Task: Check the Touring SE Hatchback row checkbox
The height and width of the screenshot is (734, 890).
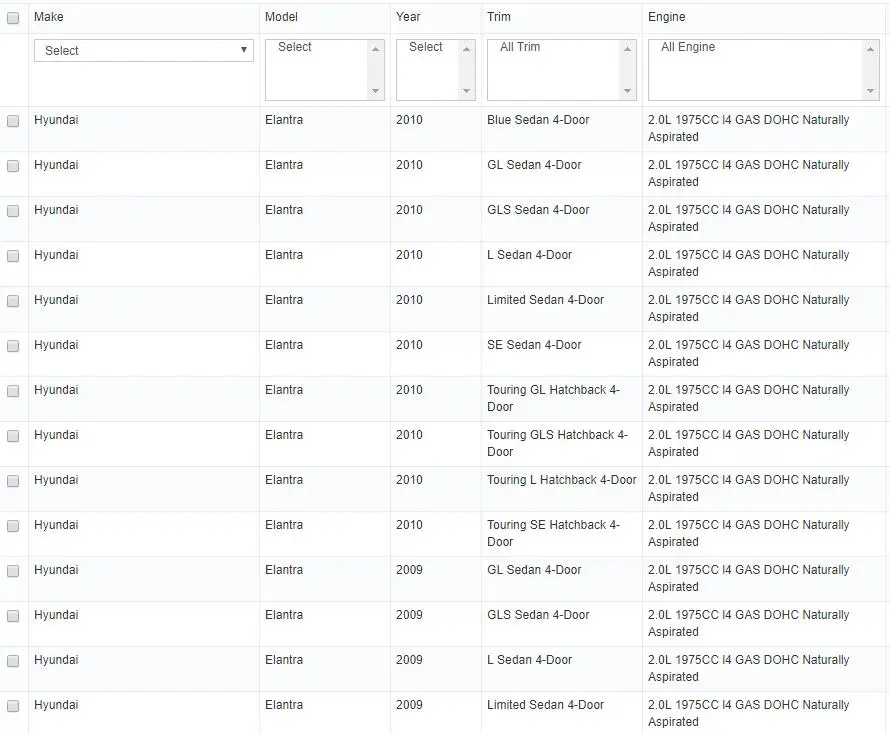Action: (12, 526)
